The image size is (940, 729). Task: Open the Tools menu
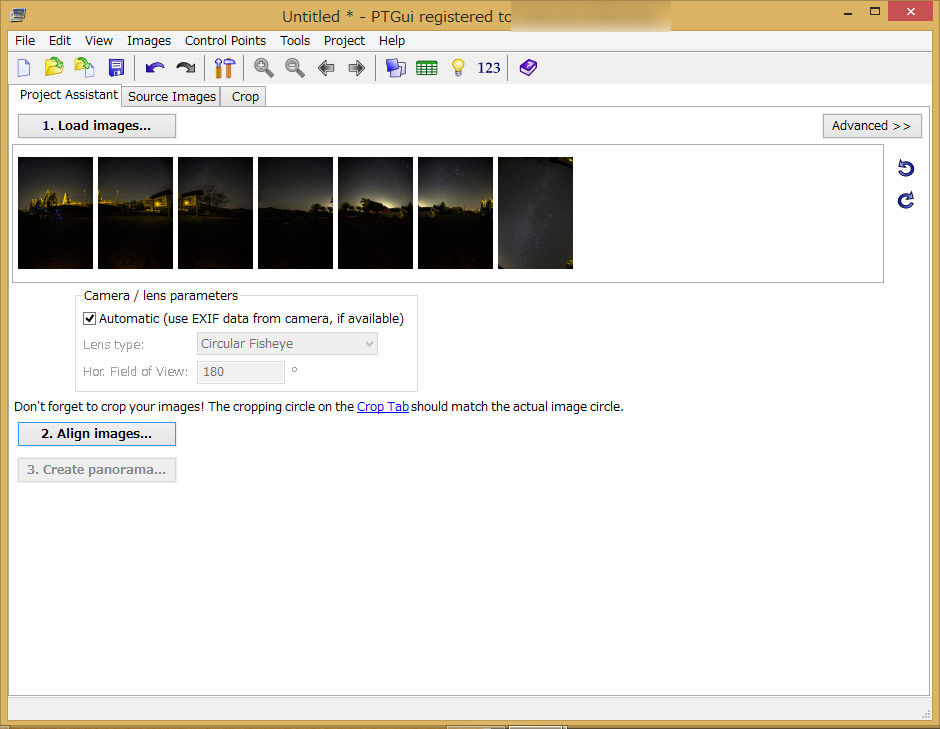(295, 40)
